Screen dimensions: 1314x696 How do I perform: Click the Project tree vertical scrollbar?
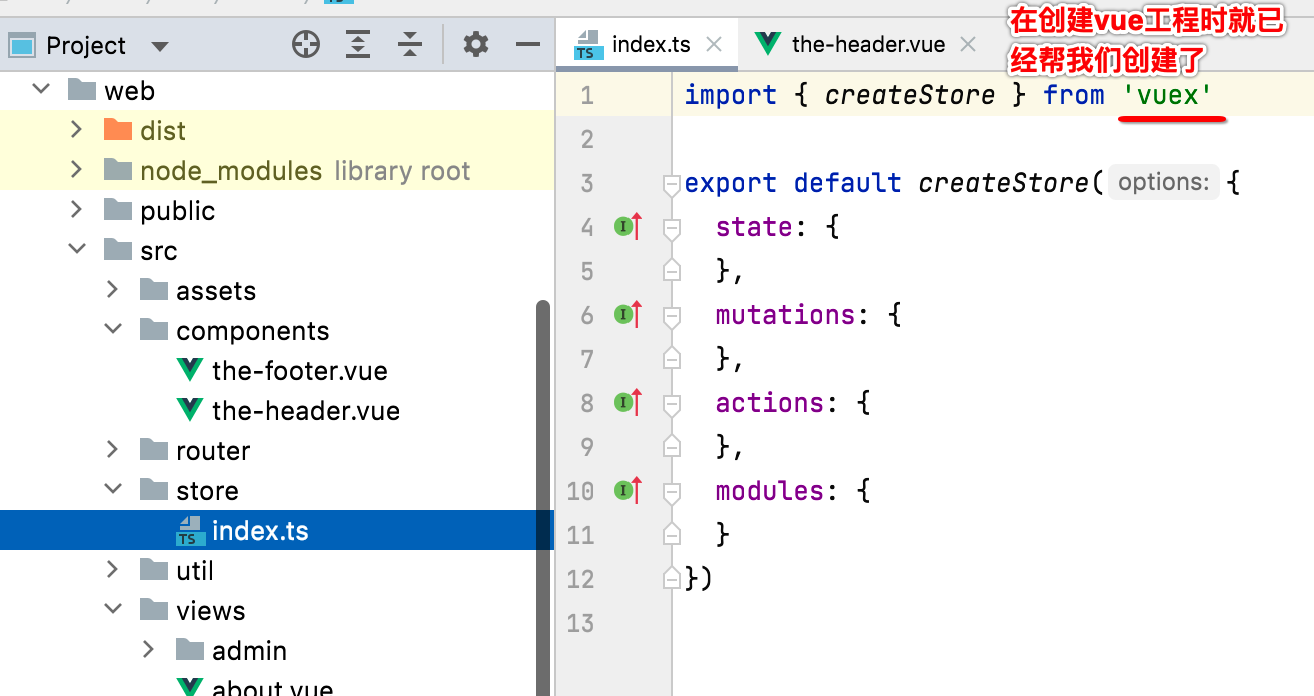click(543, 497)
